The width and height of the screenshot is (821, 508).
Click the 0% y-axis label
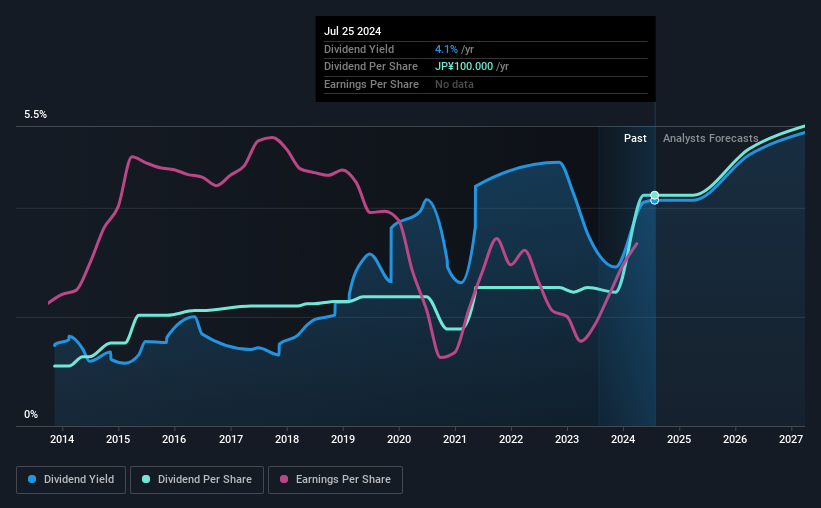[x=31, y=414]
